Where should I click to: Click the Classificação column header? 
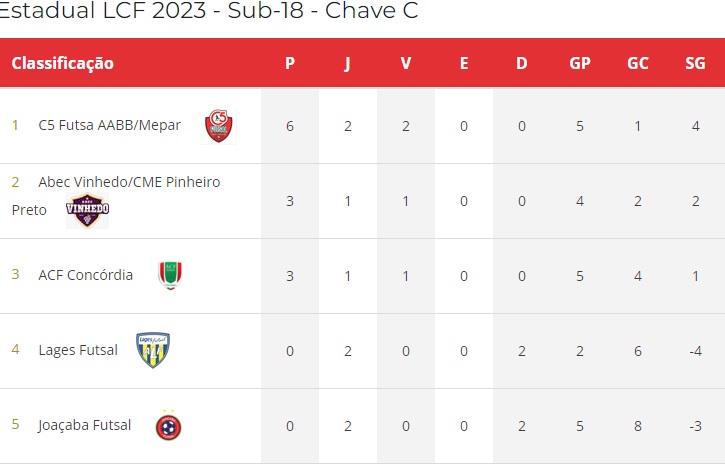pyautogui.click(x=62, y=63)
